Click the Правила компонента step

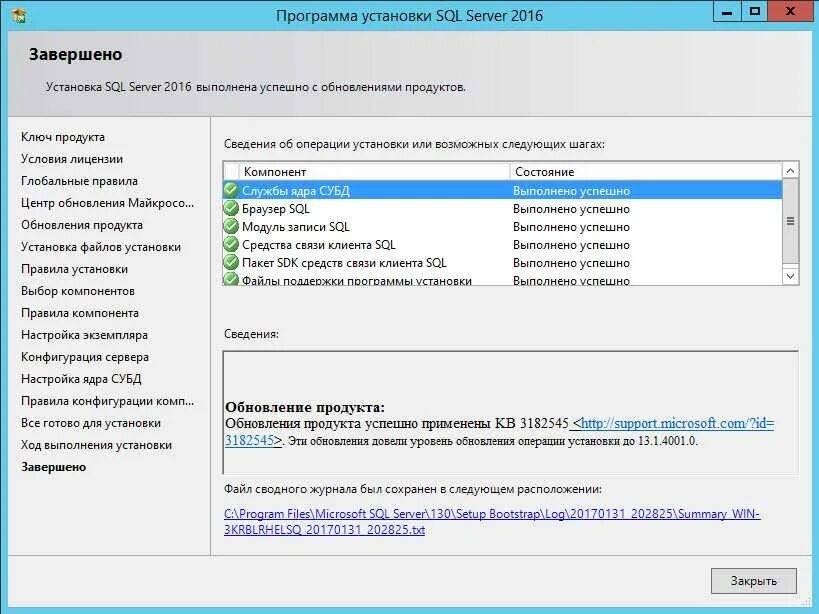click(80, 313)
